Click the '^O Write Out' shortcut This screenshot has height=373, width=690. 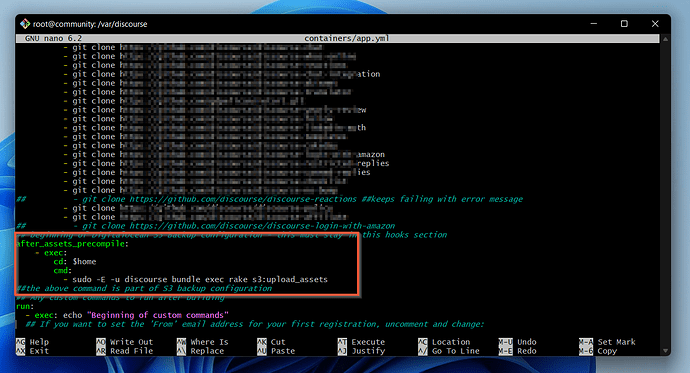click(x=125, y=342)
